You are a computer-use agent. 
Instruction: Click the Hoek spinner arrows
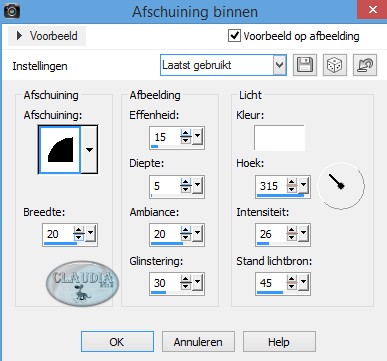(x=292, y=185)
